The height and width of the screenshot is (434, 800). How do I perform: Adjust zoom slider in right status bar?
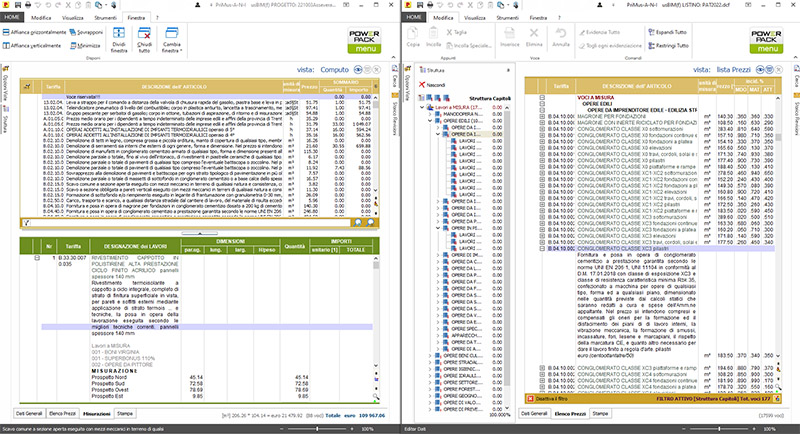click(718, 429)
